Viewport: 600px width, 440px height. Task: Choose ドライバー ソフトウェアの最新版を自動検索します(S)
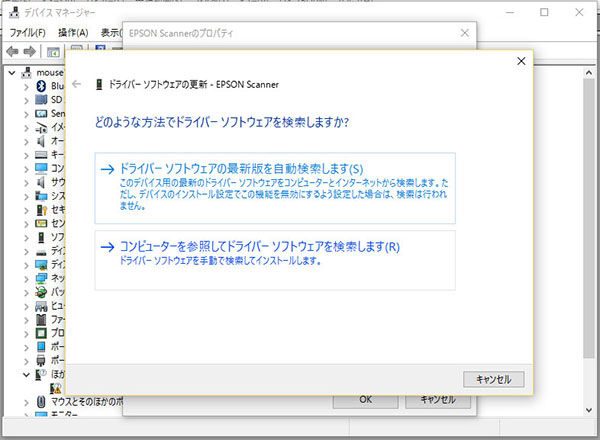pyautogui.click(x=275, y=188)
